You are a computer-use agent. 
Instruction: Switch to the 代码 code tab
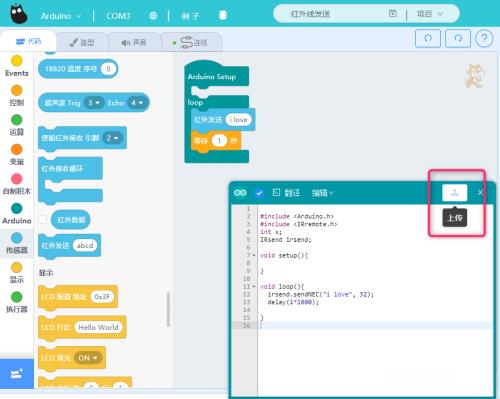coord(28,41)
